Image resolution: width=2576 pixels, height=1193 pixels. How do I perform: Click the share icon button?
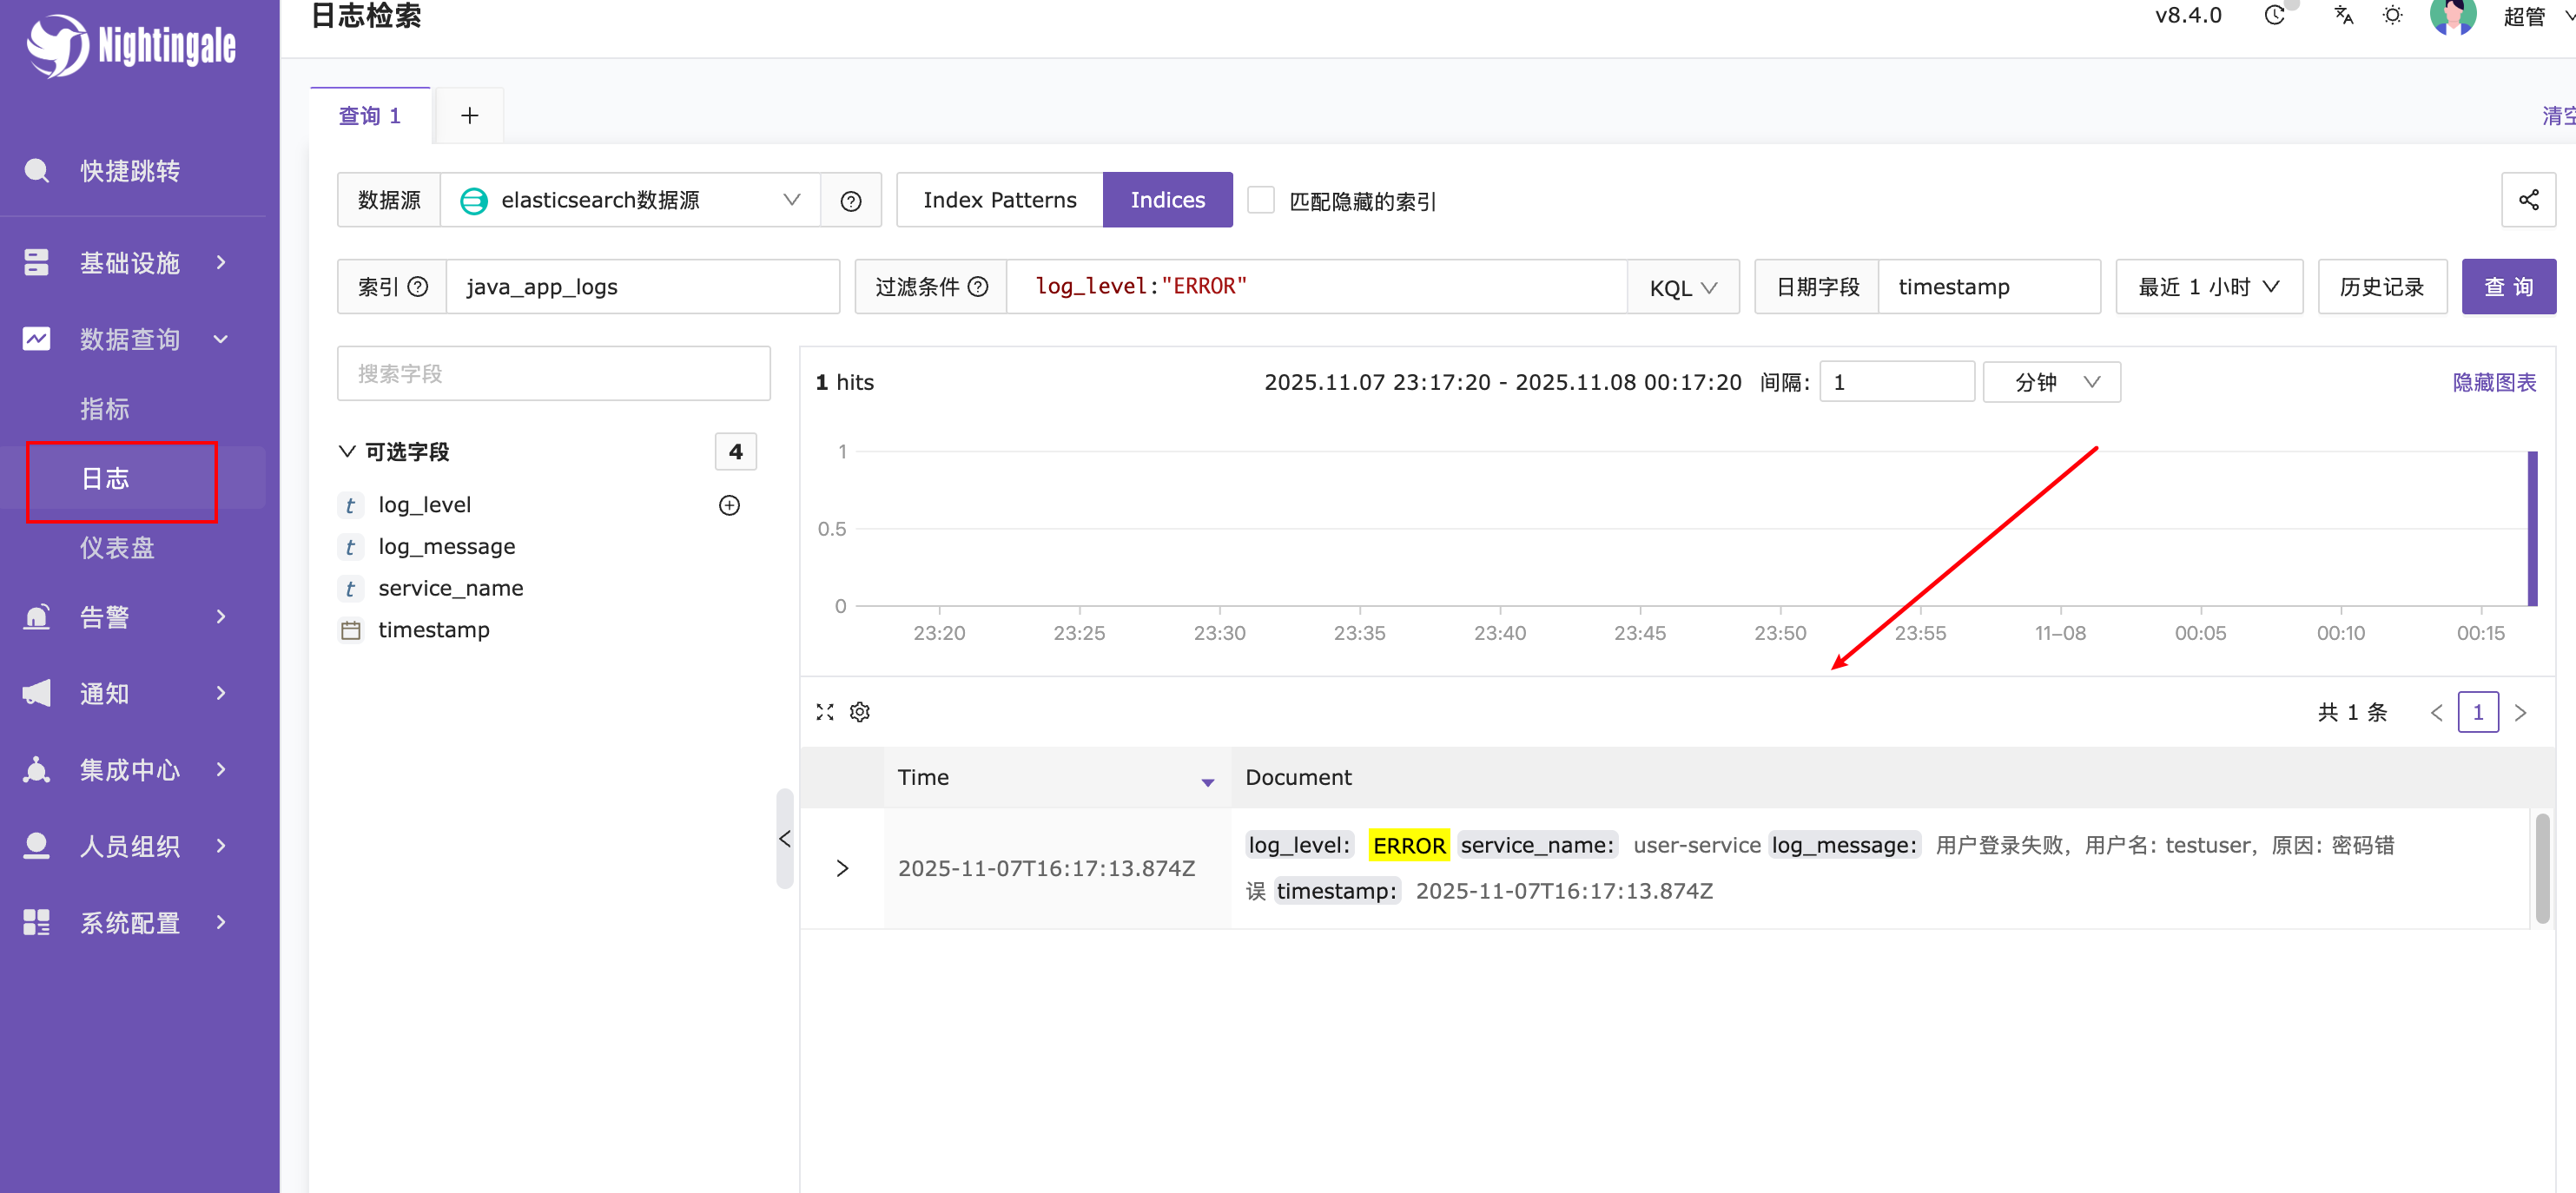tap(2527, 200)
